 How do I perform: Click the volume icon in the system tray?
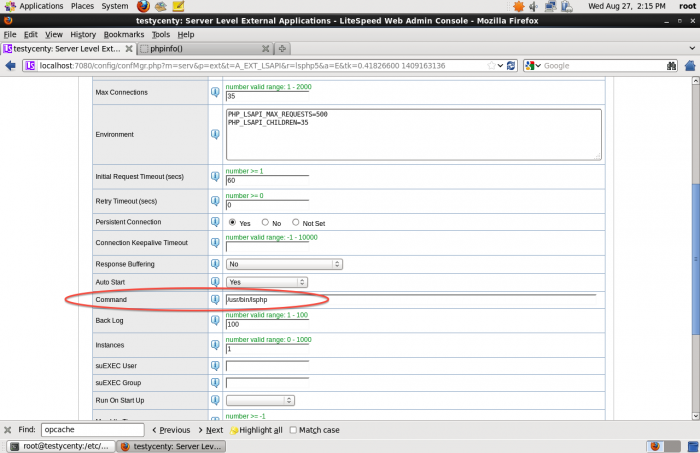(533, 6)
